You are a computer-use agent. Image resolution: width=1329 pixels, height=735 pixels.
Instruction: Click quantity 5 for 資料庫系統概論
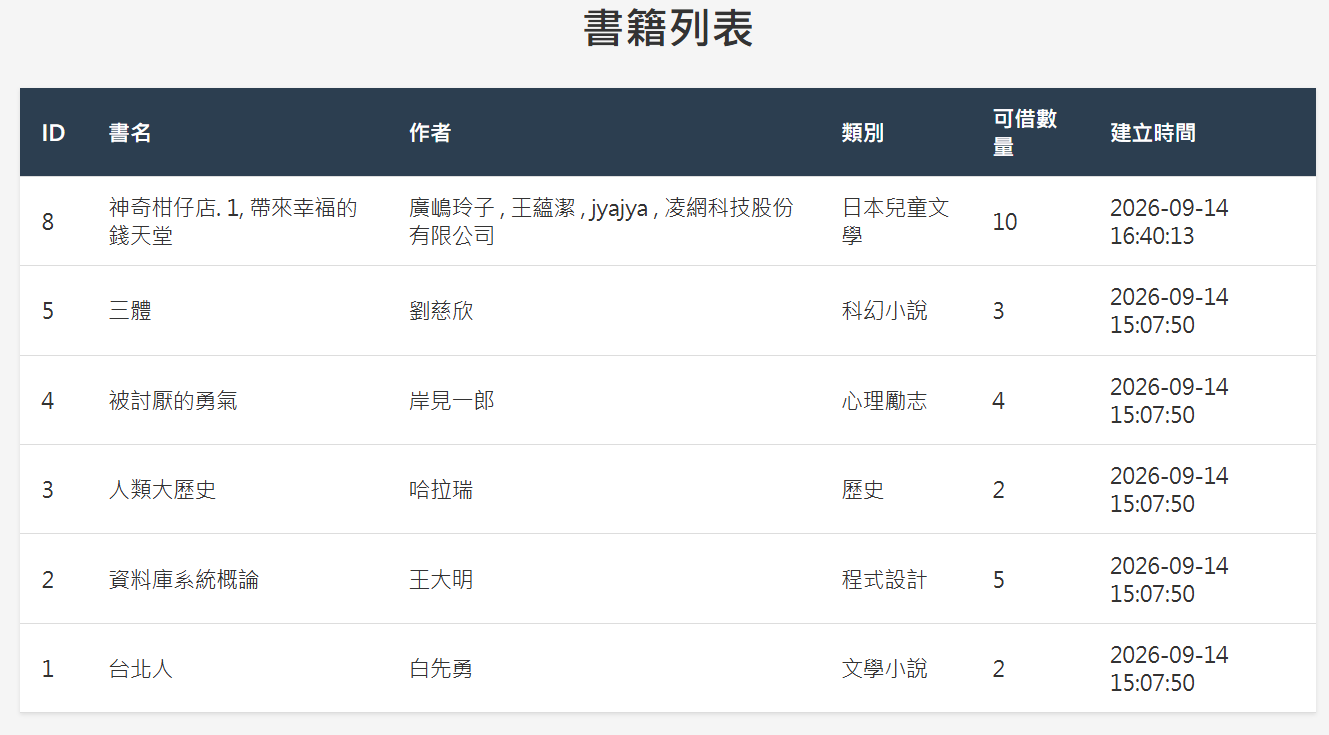pos(999,580)
